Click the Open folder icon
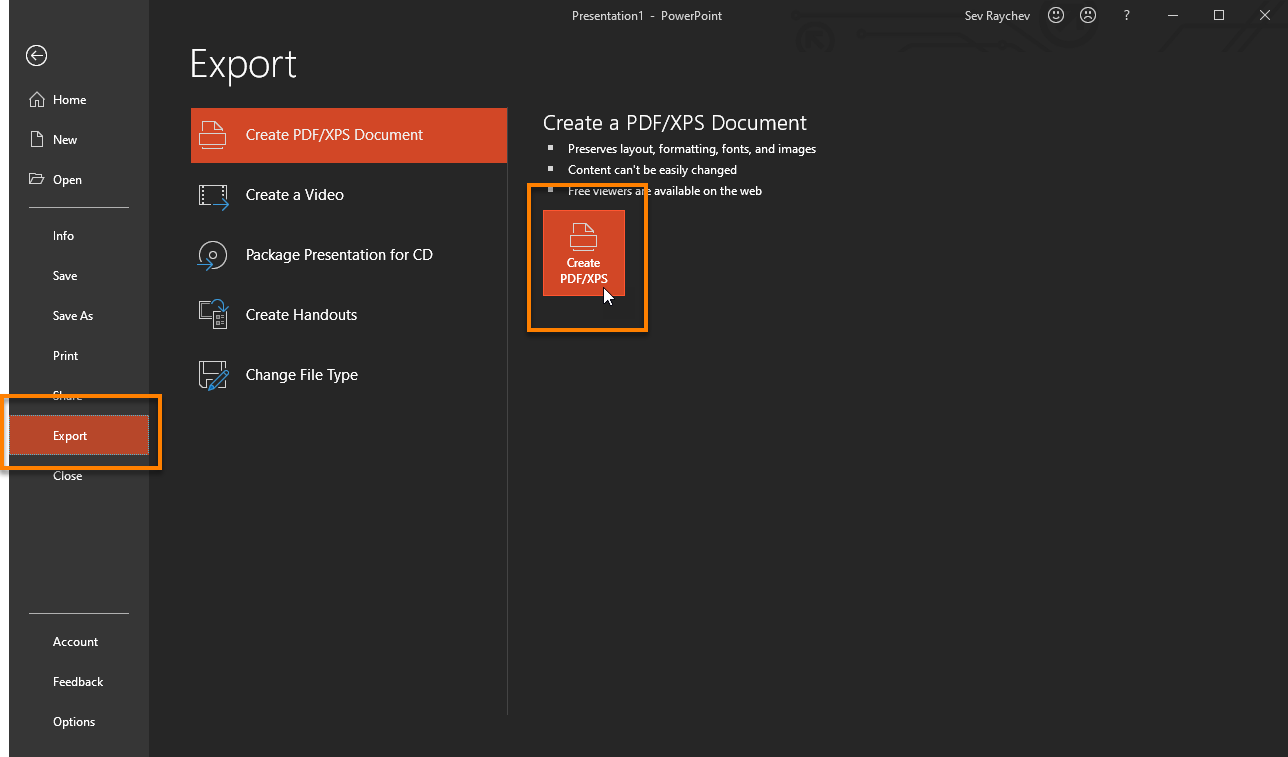Screen dimensions: 1288x757 (x=37, y=180)
